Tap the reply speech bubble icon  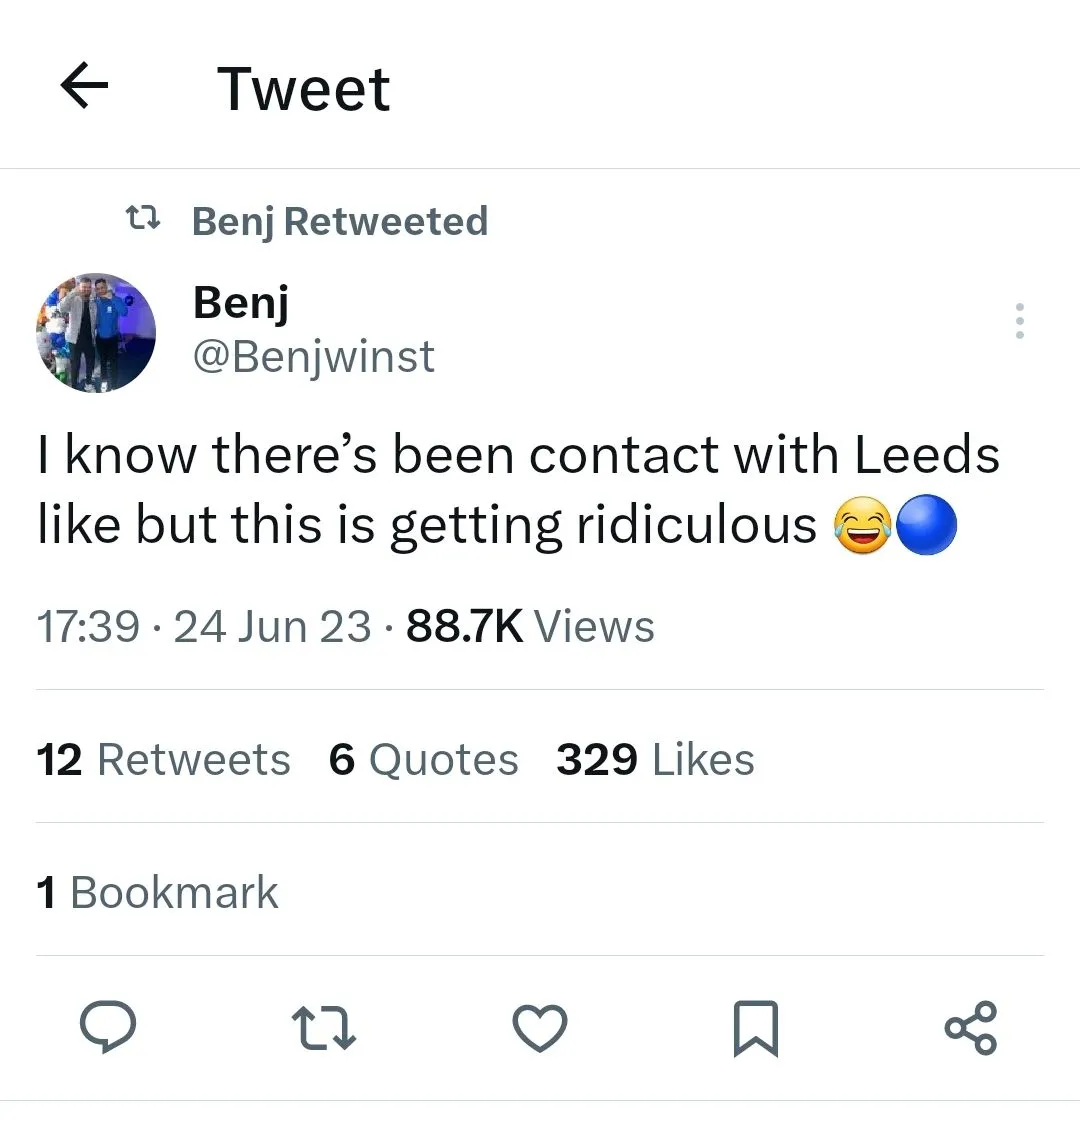point(108,1028)
